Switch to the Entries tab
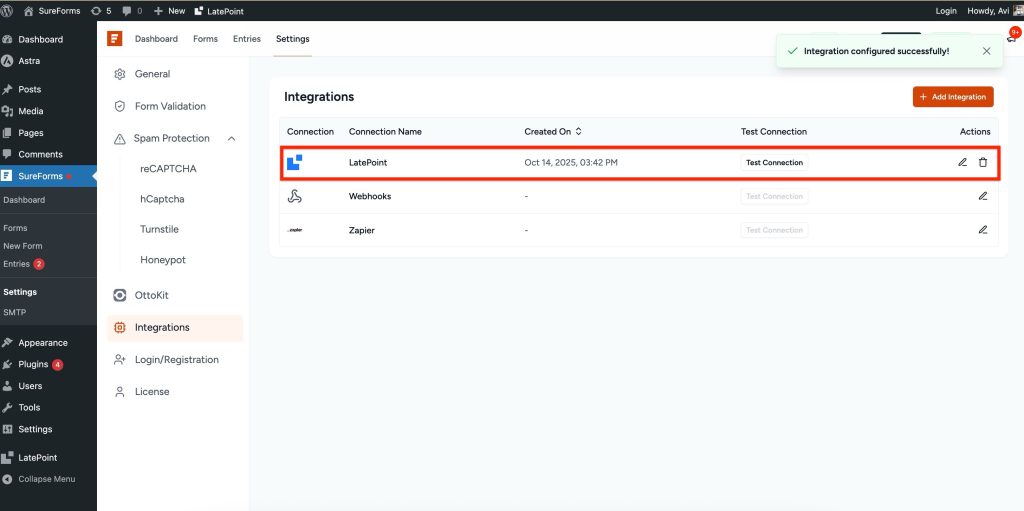 tap(247, 39)
